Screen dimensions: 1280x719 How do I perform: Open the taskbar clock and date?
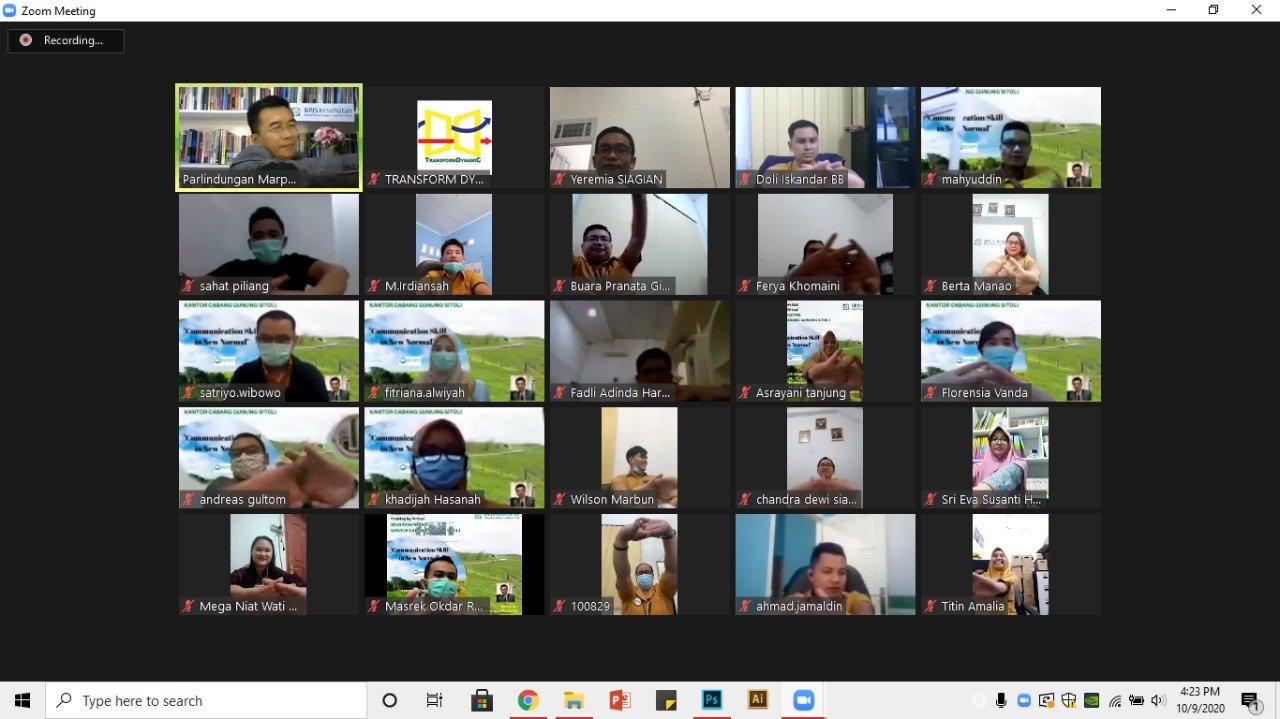point(1199,700)
